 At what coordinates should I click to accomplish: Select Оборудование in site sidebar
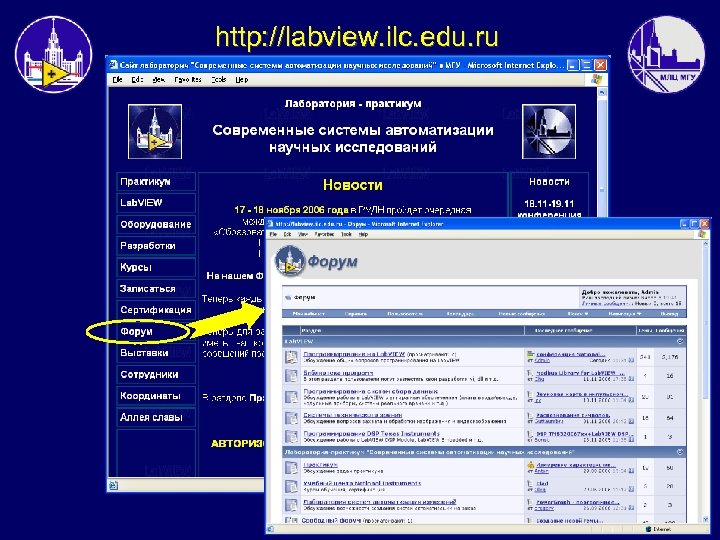(156, 224)
